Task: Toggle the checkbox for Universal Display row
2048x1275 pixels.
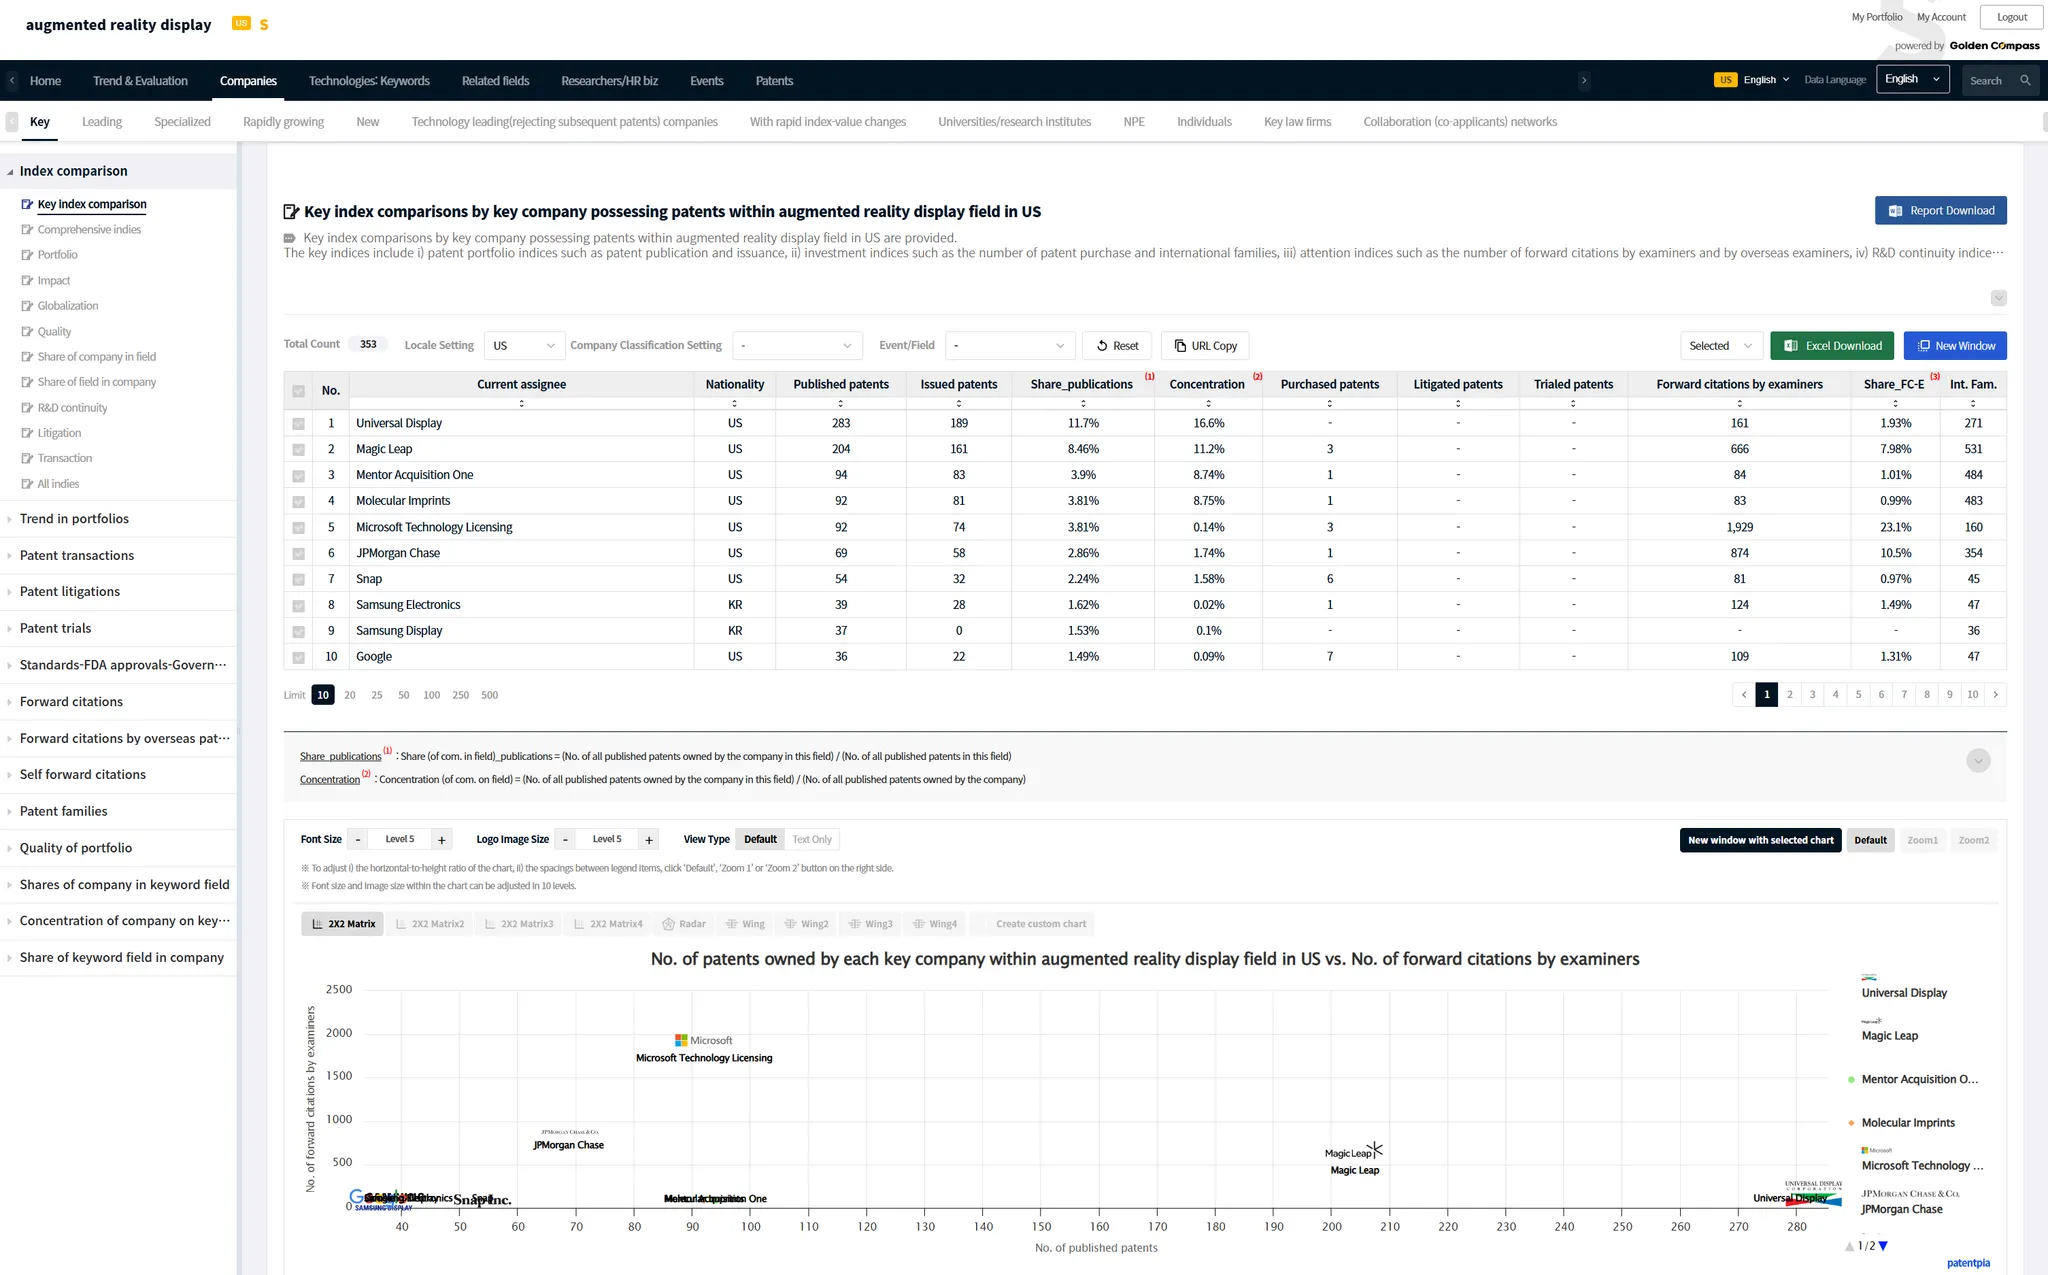Action: click(x=298, y=424)
